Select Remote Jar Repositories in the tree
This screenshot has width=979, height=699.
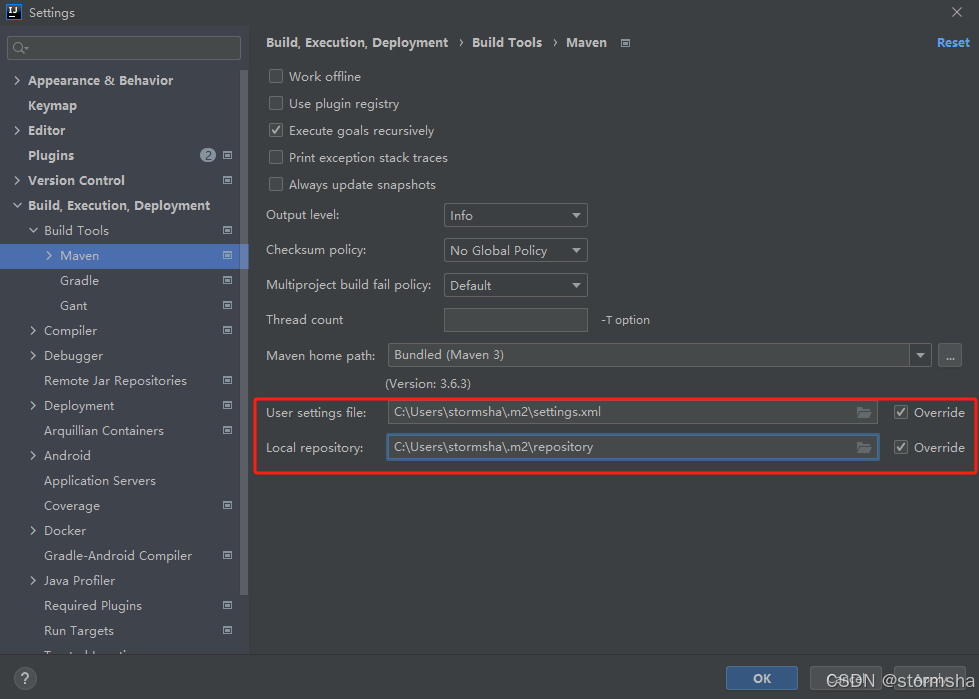pyautogui.click(x=116, y=381)
